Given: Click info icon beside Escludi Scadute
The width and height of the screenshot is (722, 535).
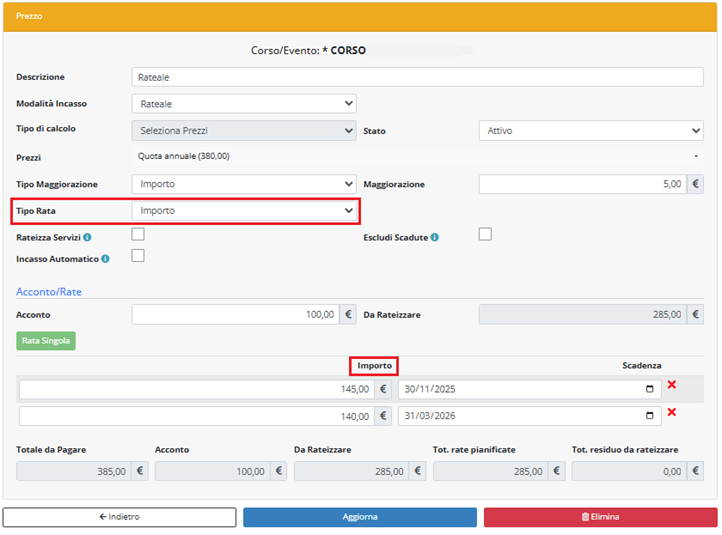Looking at the screenshot, I should coord(434,238).
